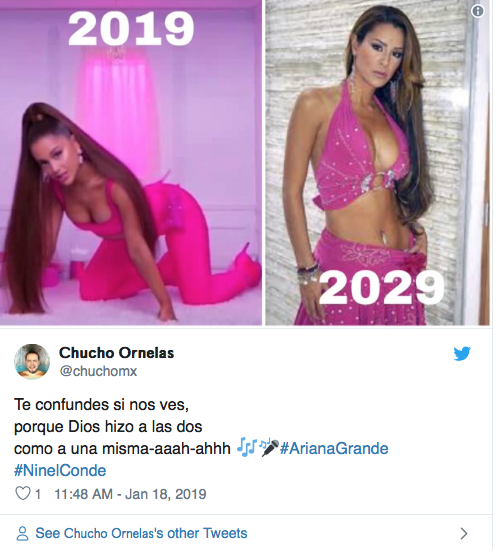The image size is (496, 551).
Task: Click the info icon on the photo
Action: (477, 11)
